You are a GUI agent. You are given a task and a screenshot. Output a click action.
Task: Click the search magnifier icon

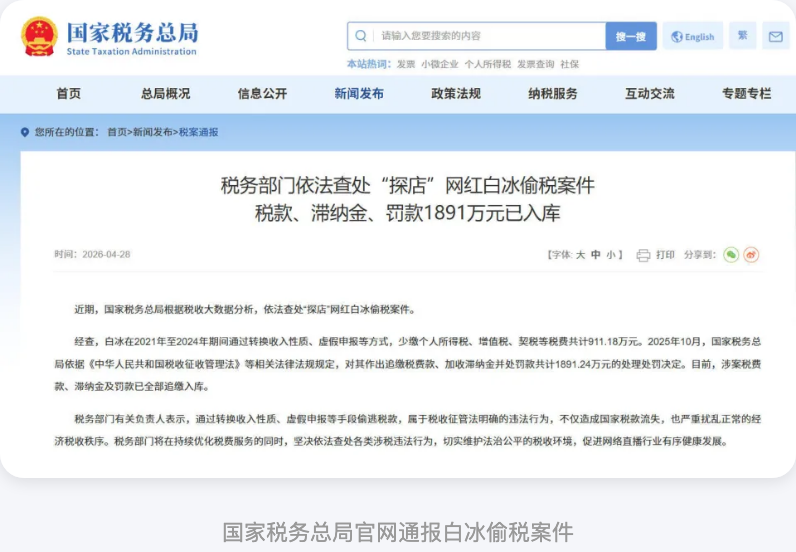[360, 36]
